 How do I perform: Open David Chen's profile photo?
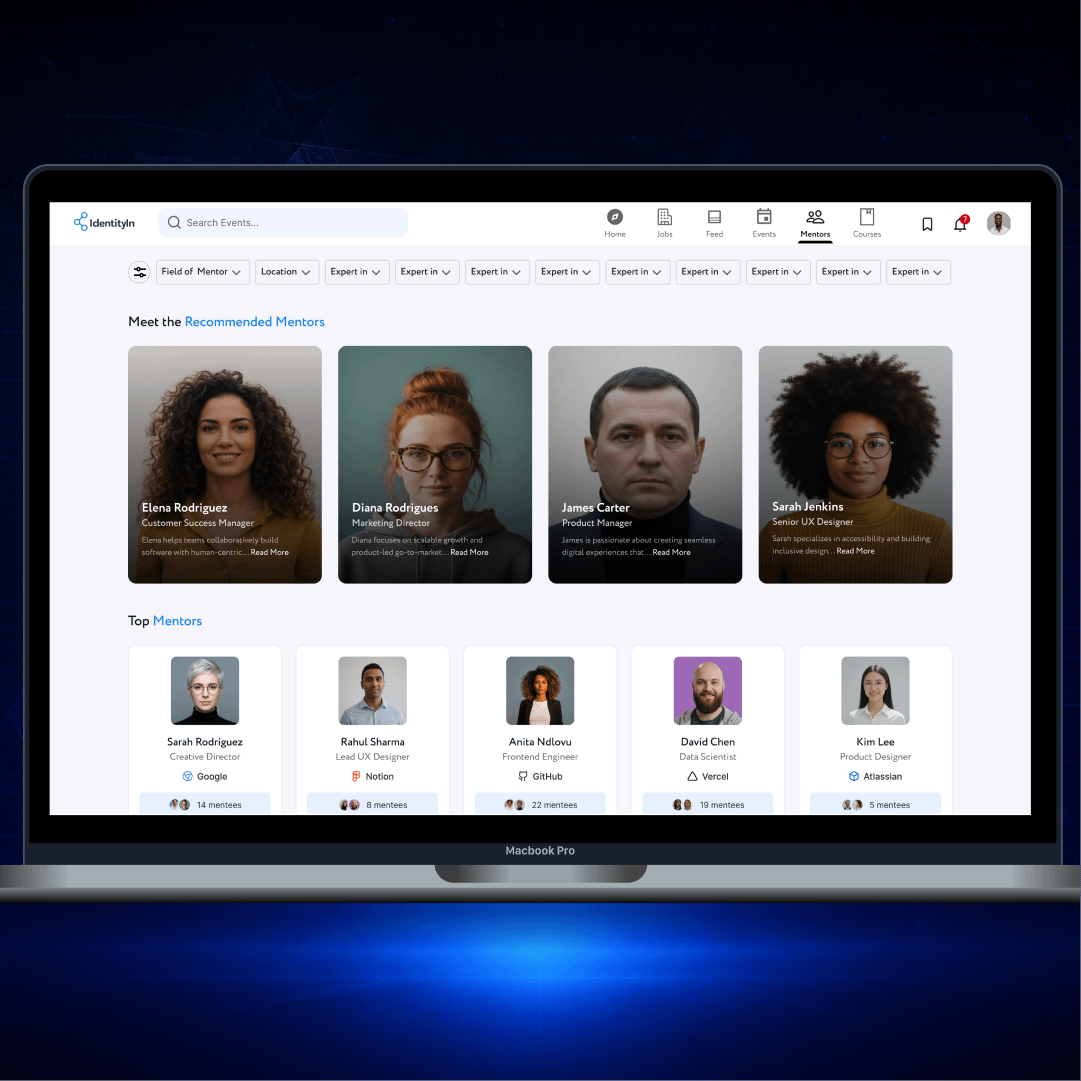coord(707,690)
